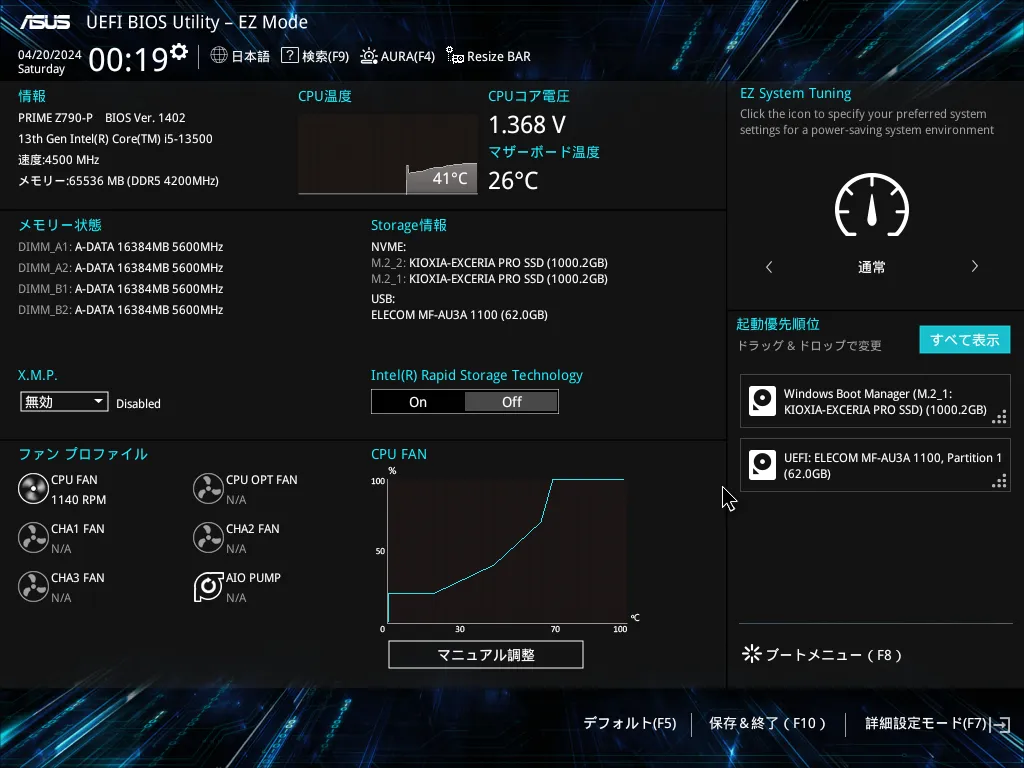Click the 速度:4500 MHz speed line
Screen dimensions: 1024x768
tap(59, 160)
